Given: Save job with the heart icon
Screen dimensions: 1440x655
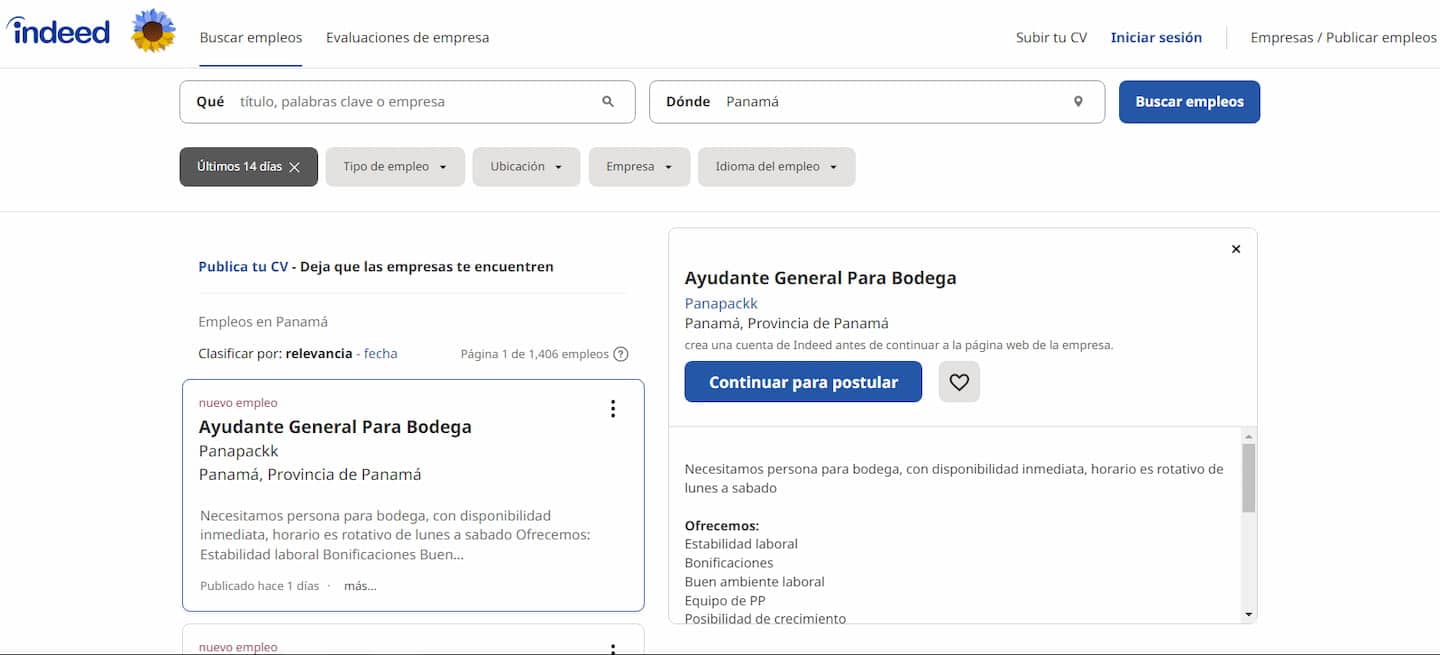Looking at the screenshot, I should coord(959,382).
